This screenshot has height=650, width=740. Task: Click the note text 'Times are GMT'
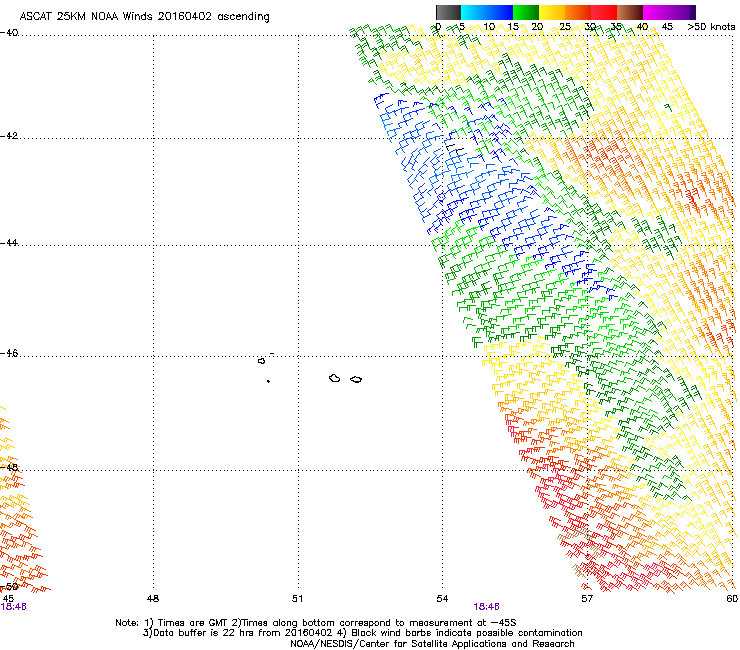click(x=193, y=623)
